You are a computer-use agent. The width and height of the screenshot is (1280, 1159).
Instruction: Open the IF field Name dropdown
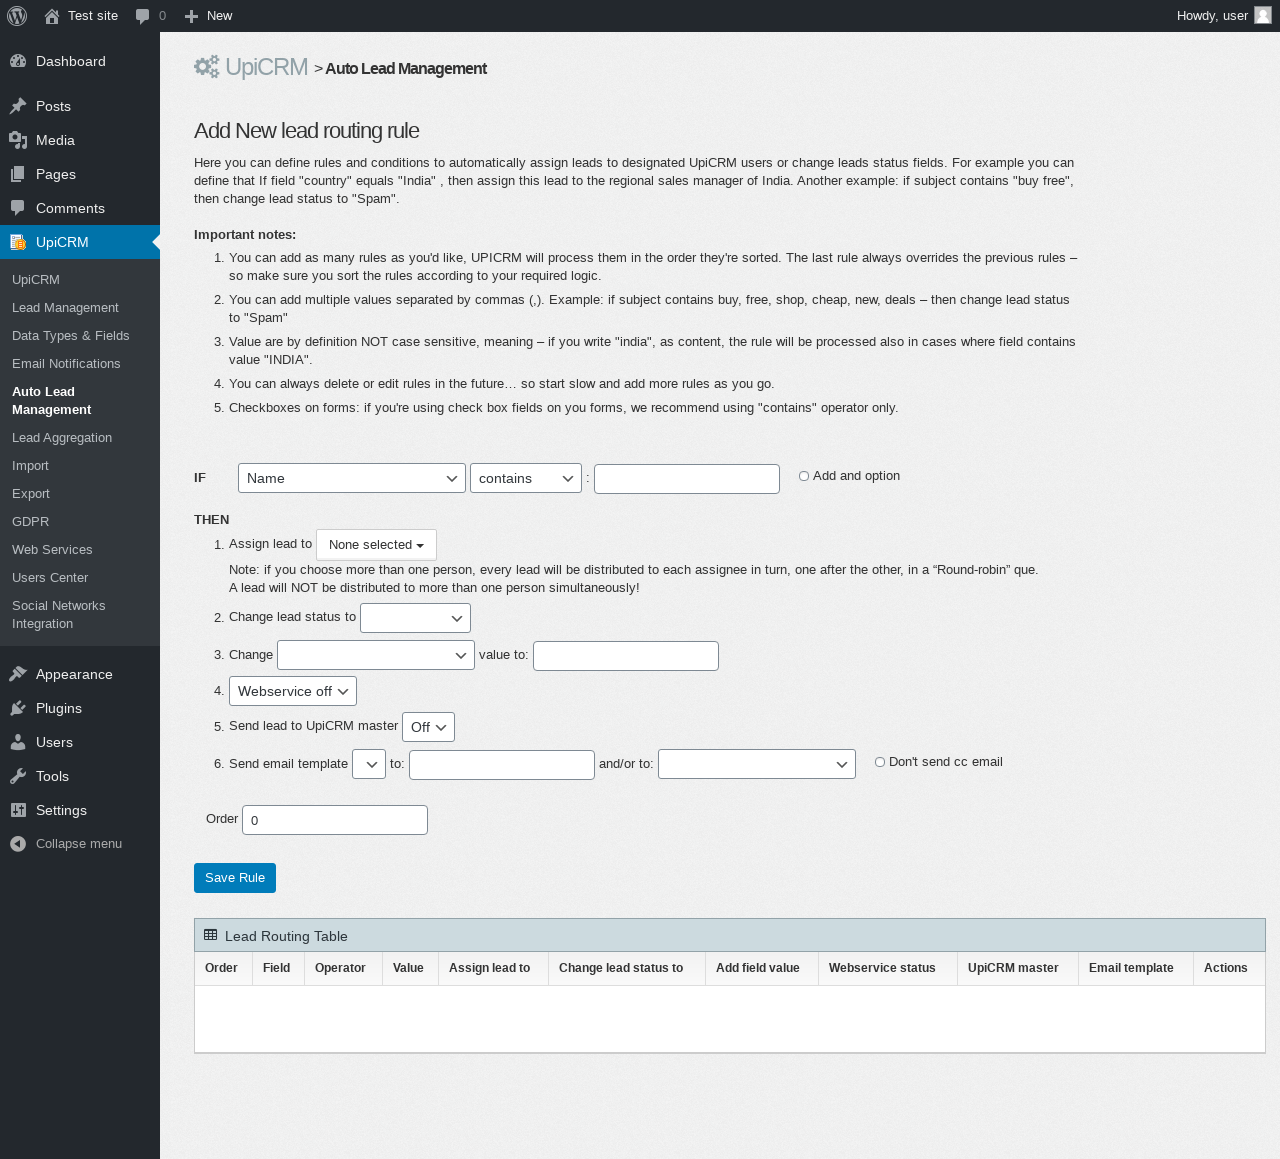point(352,478)
